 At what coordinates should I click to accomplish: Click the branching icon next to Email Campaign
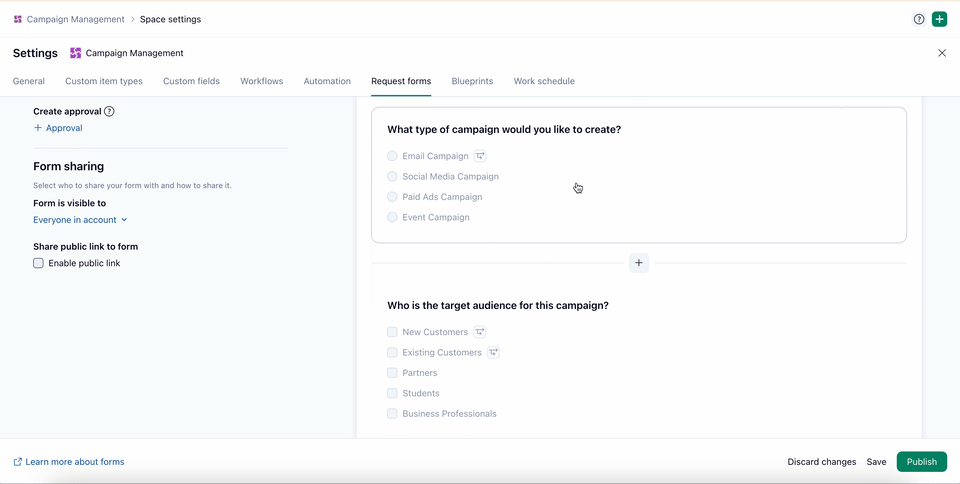[x=480, y=156]
